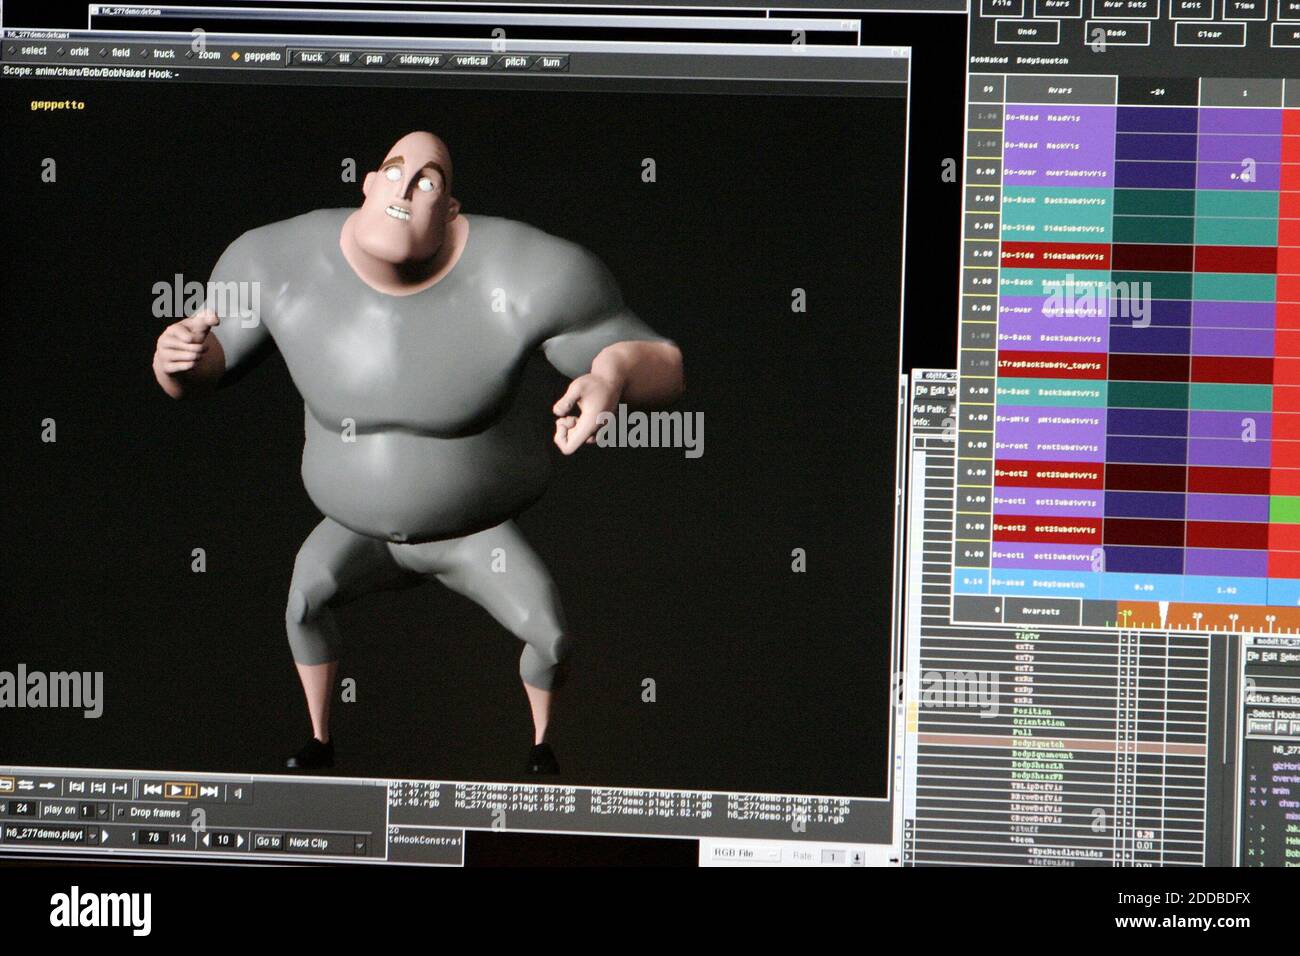1300x956 pixels.
Task: Click the leftmost of the three frame-range icons
Action: pos(76,787)
